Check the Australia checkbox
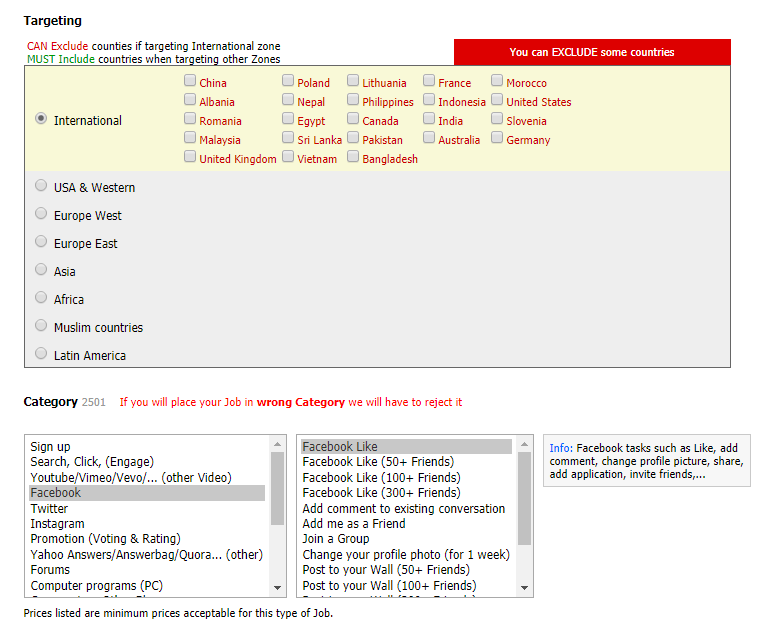The image size is (768, 628). (429, 138)
